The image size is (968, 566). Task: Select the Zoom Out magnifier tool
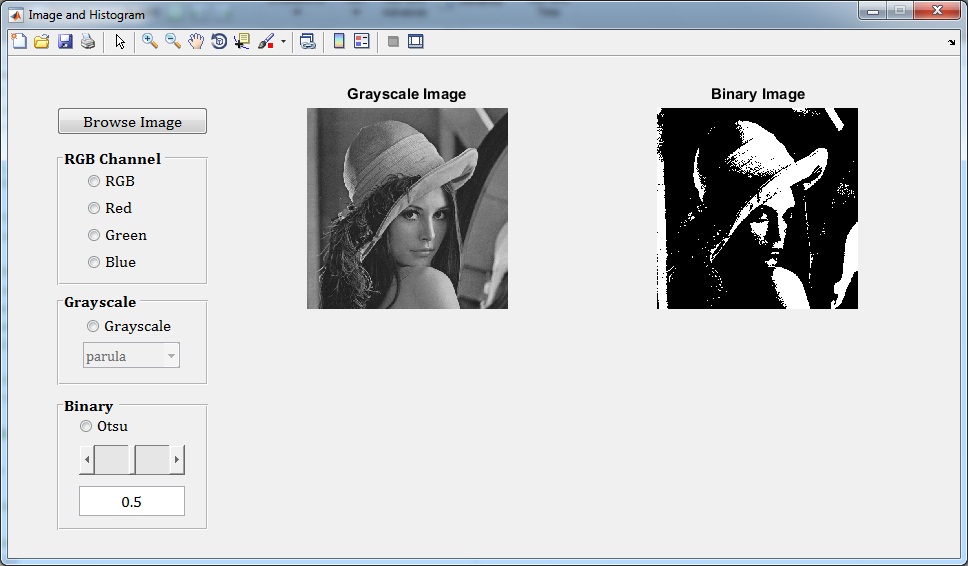click(x=173, y=41)
